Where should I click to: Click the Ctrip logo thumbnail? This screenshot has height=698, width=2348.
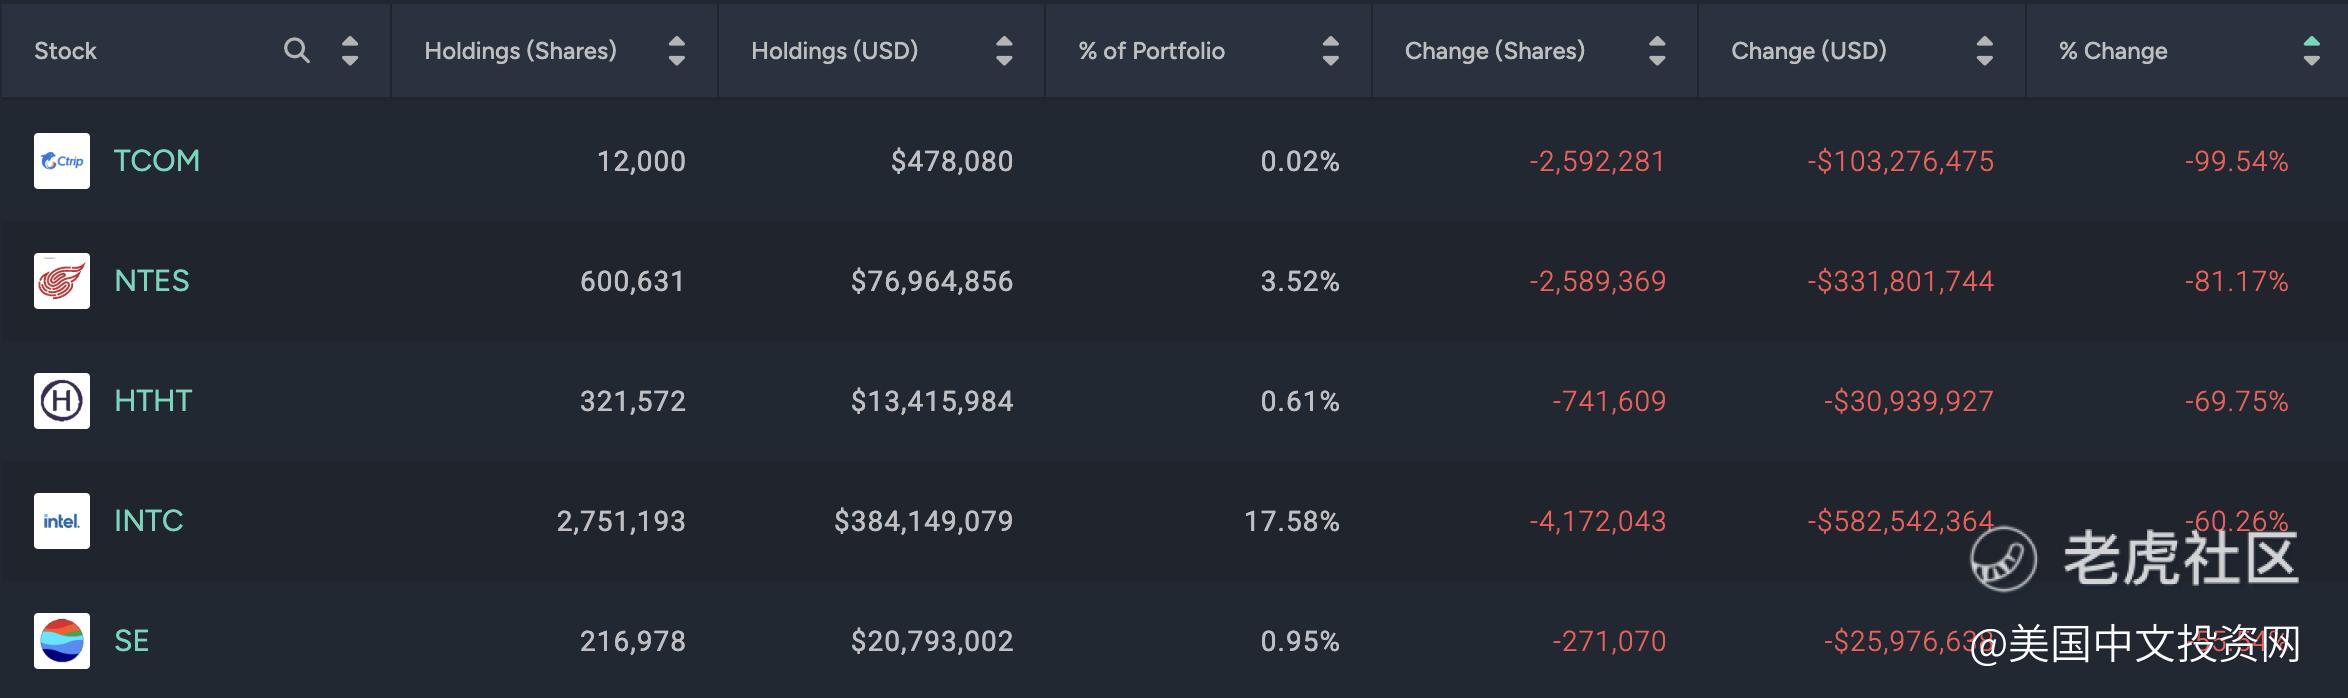click(62, 161)
